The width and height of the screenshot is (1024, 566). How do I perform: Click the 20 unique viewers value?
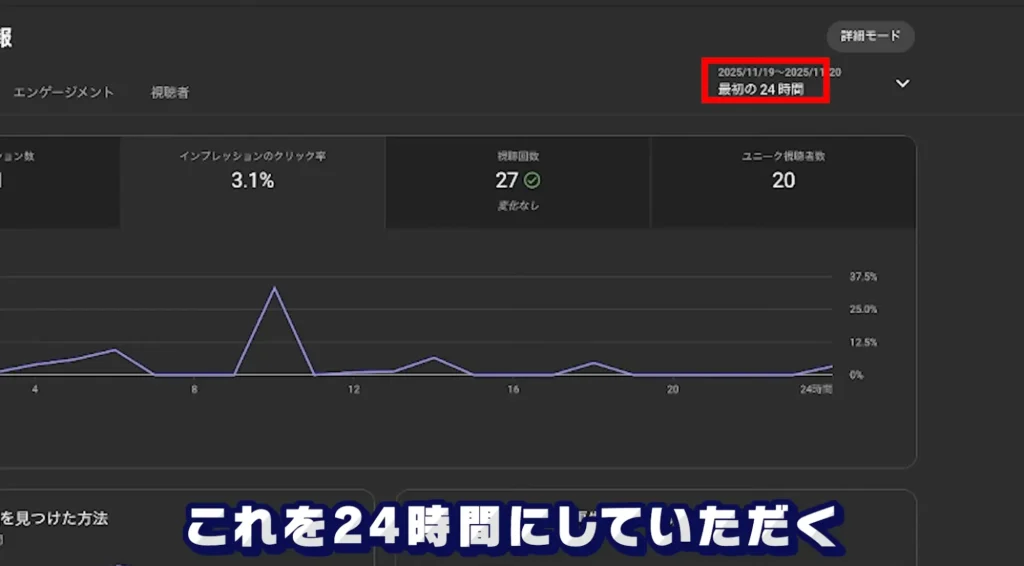[783, 181]
